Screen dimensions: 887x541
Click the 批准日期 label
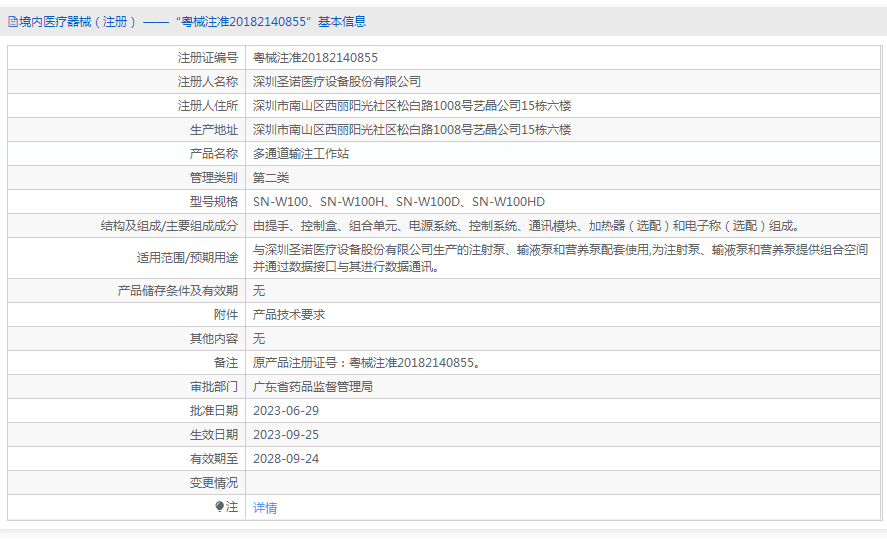click(214, 411)
